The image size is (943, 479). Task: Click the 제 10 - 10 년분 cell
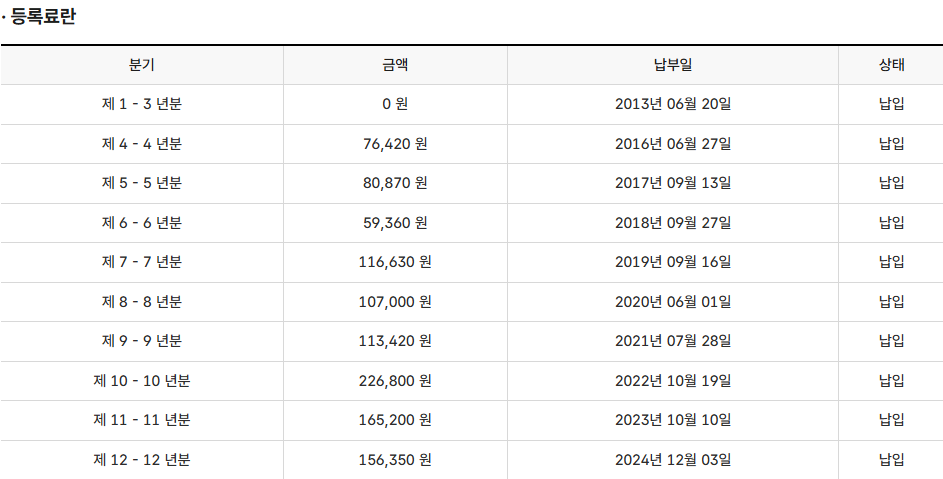[142, 381]
